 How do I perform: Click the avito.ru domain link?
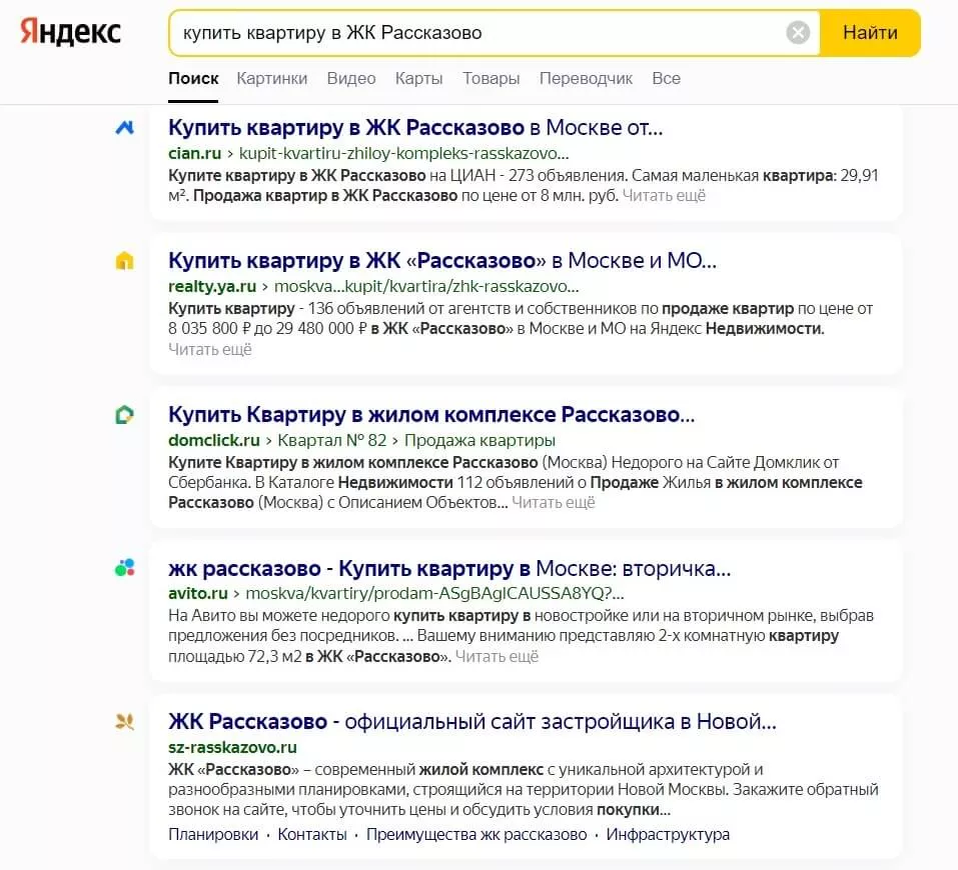point(198,593)
